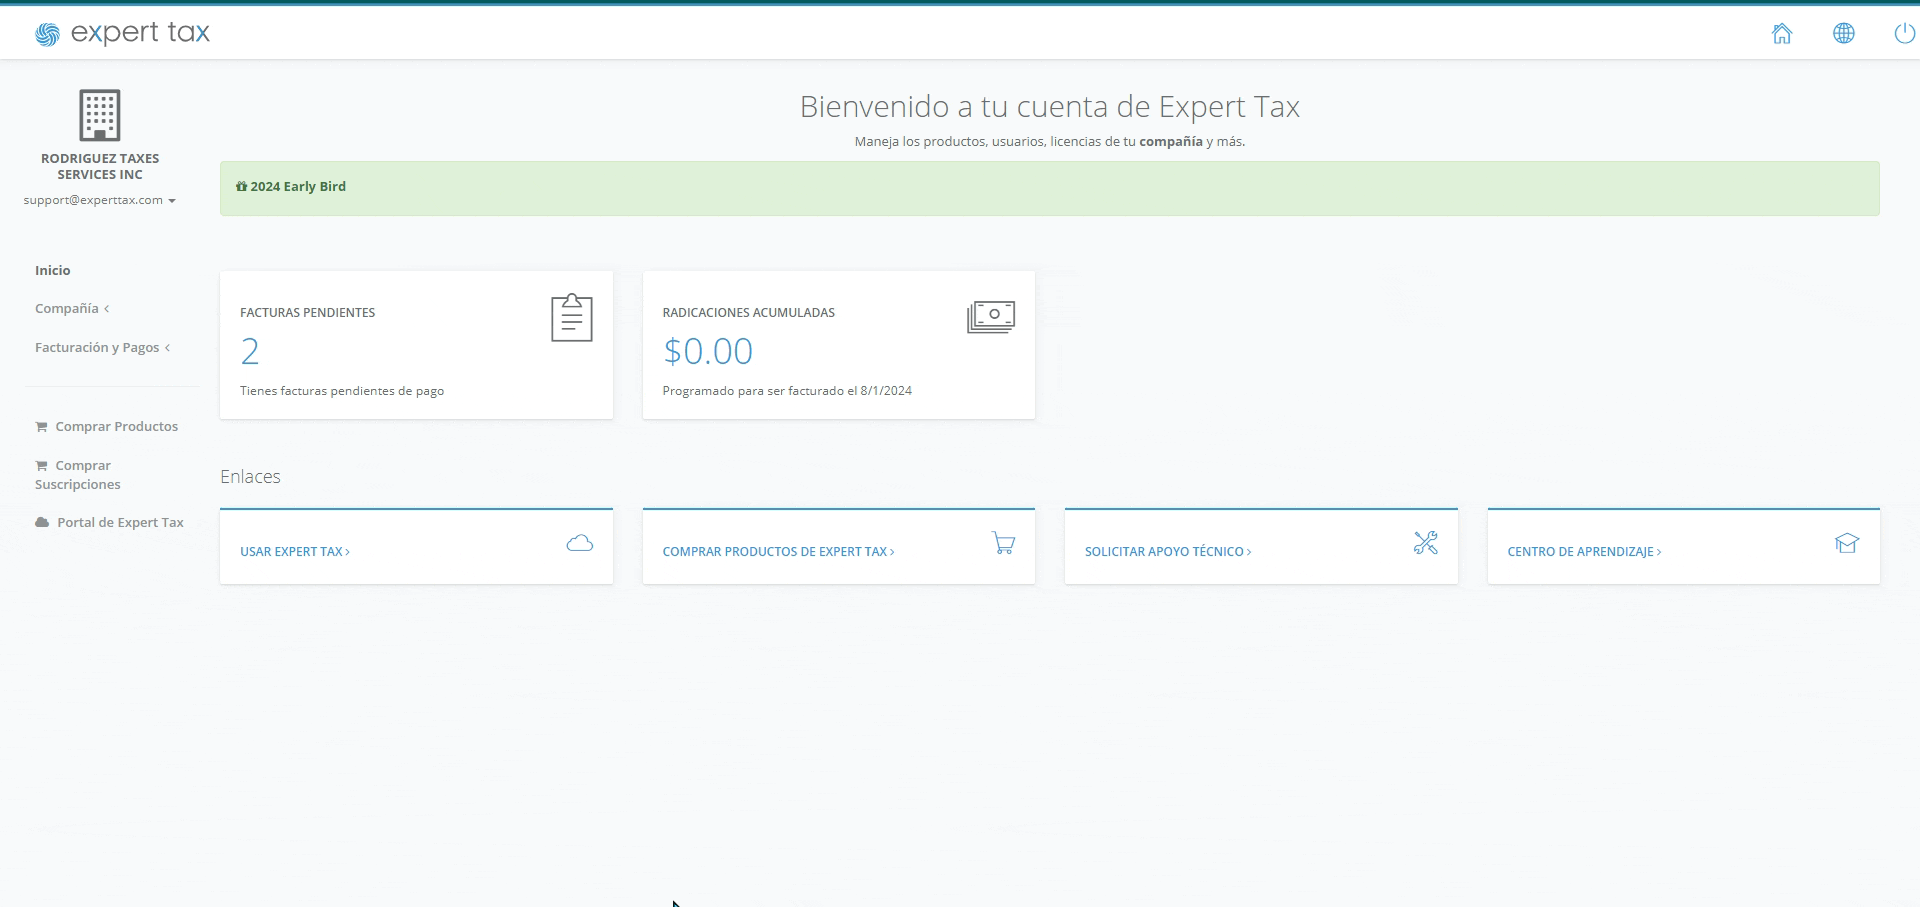Click 'Maneja los productos, usuarios, licencias' subtitle
The image size is (1920, 907).
pos(1049,141)
